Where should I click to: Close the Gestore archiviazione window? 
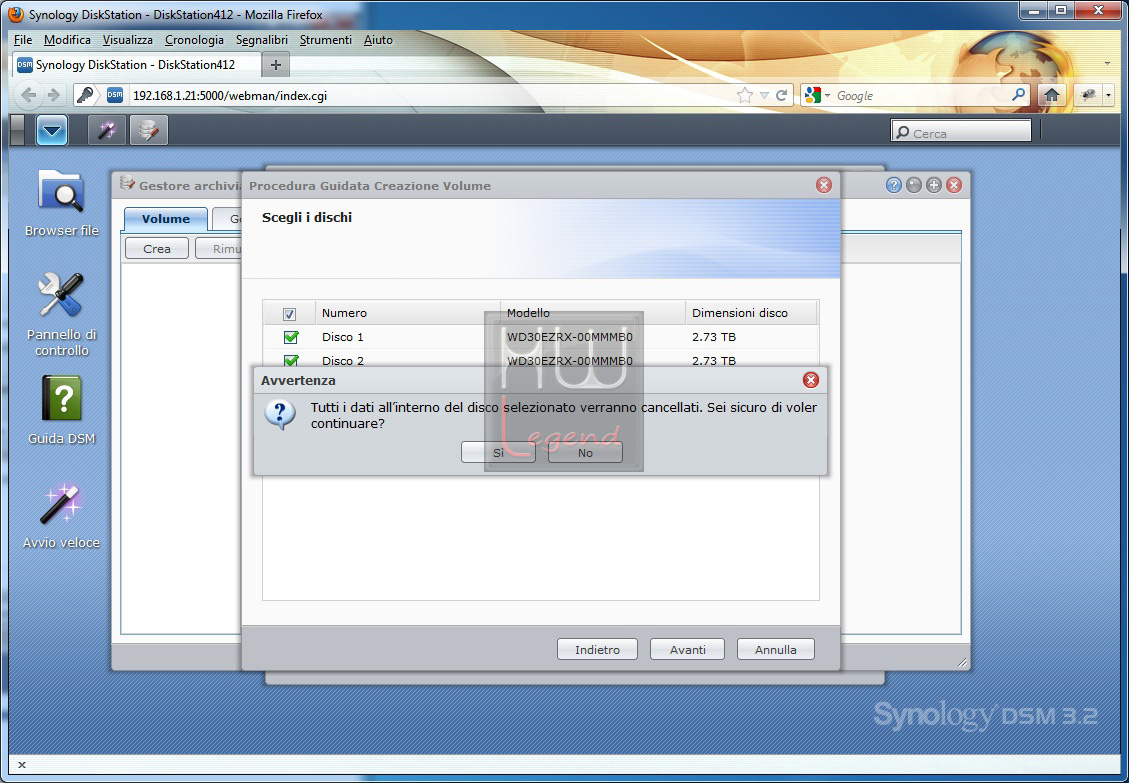954,185
